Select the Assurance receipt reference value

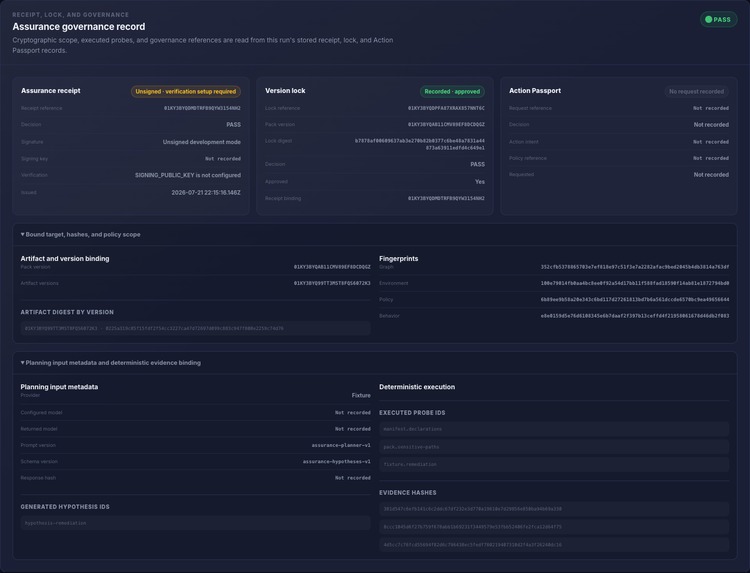click(202, 108)
